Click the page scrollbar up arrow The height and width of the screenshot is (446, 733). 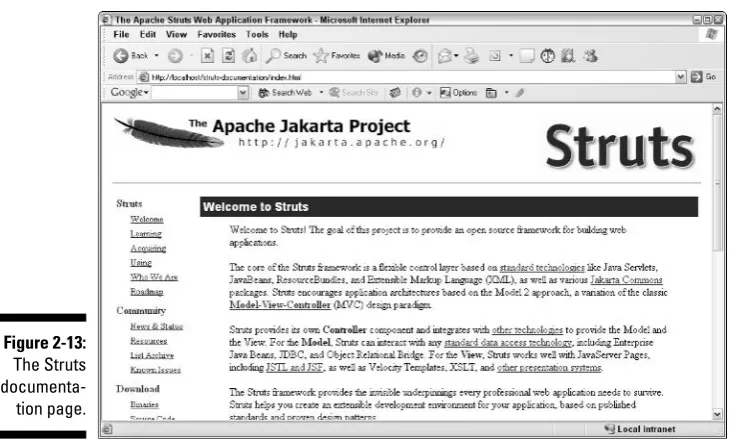click(x=718, y=109)
